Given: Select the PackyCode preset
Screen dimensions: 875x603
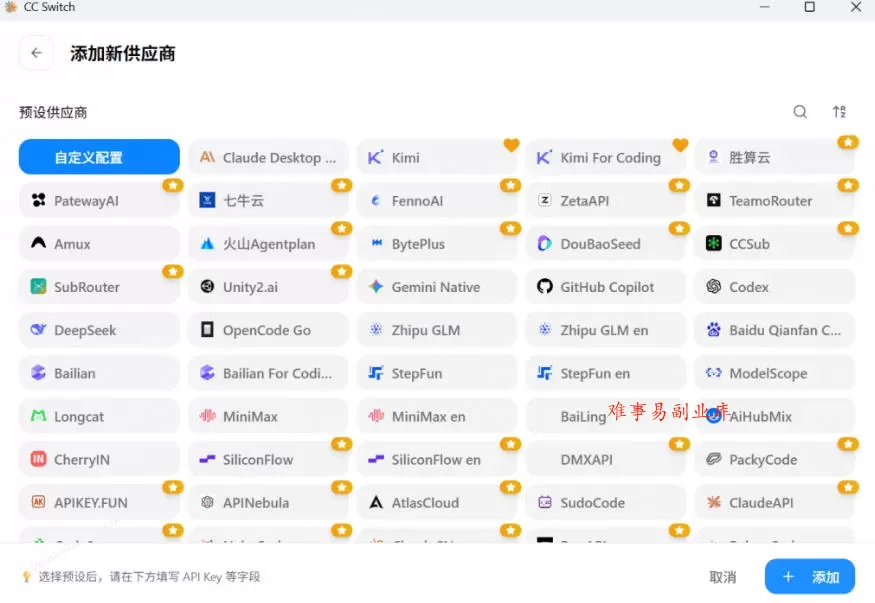Looking at the screenshot, I should (775, 459).
